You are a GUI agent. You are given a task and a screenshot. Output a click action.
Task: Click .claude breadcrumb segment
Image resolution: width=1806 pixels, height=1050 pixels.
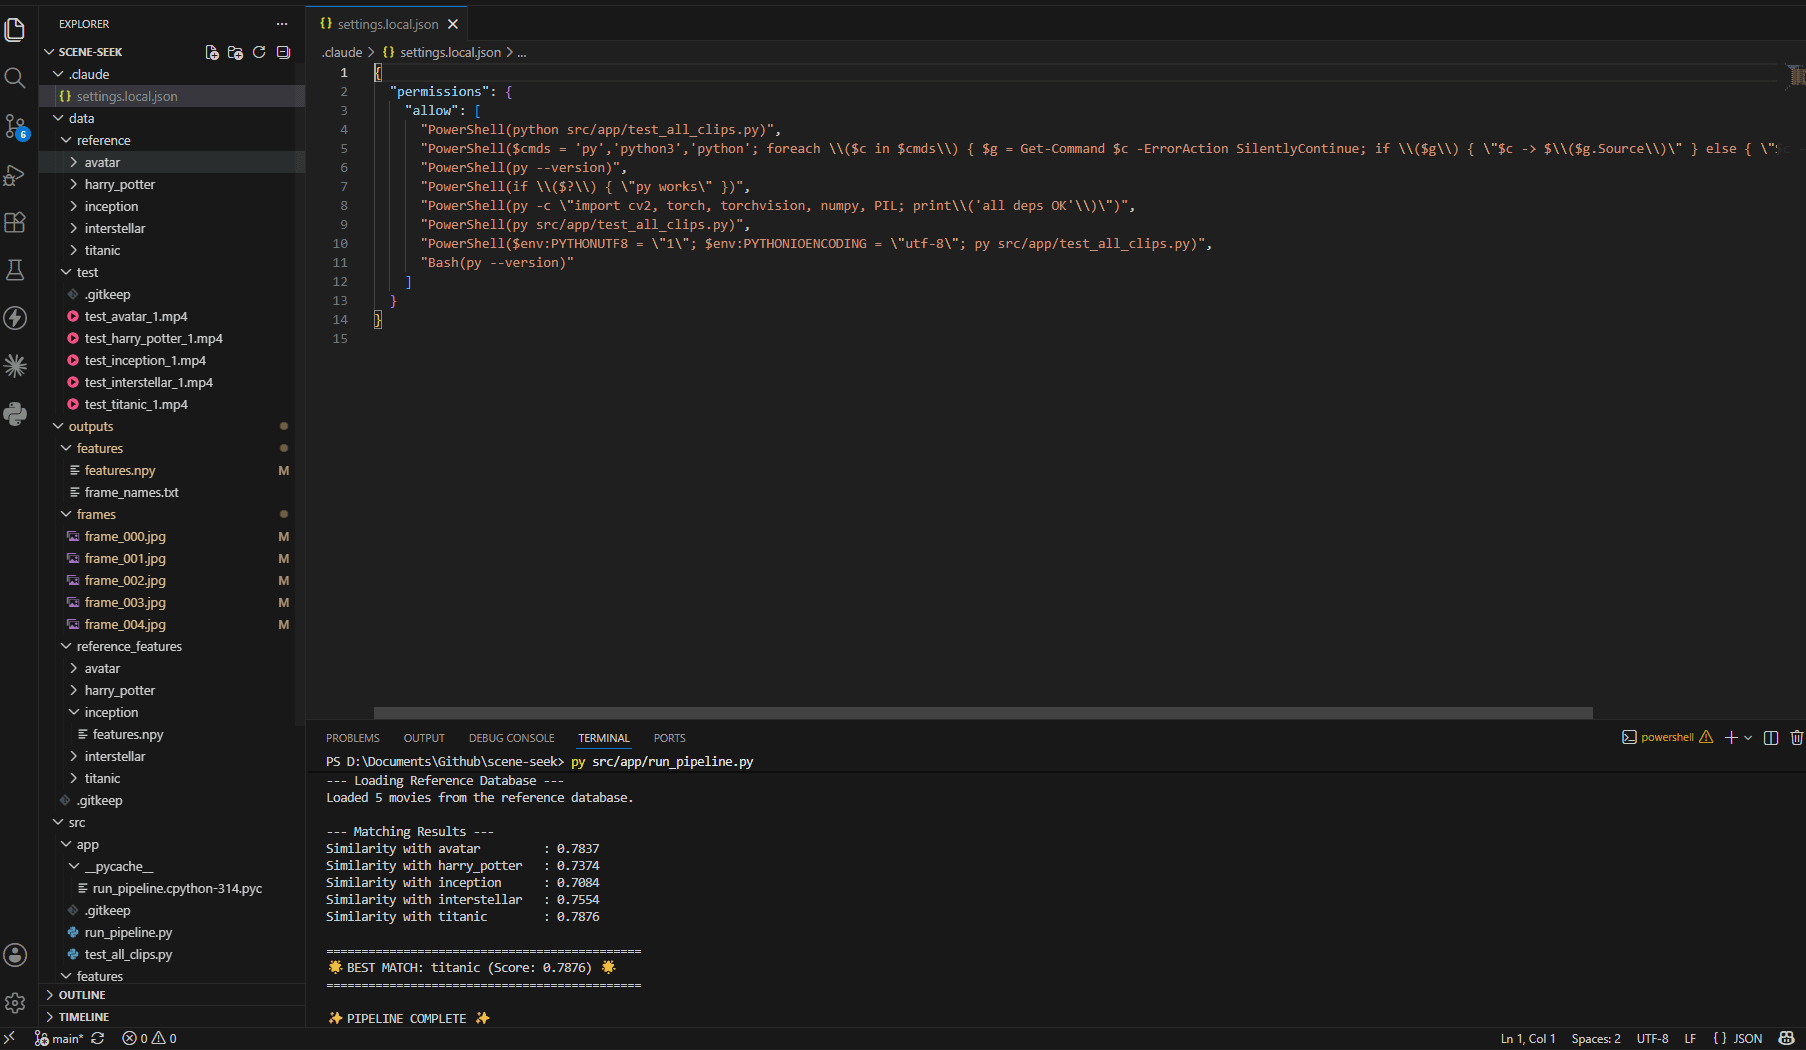click(342, 52)
